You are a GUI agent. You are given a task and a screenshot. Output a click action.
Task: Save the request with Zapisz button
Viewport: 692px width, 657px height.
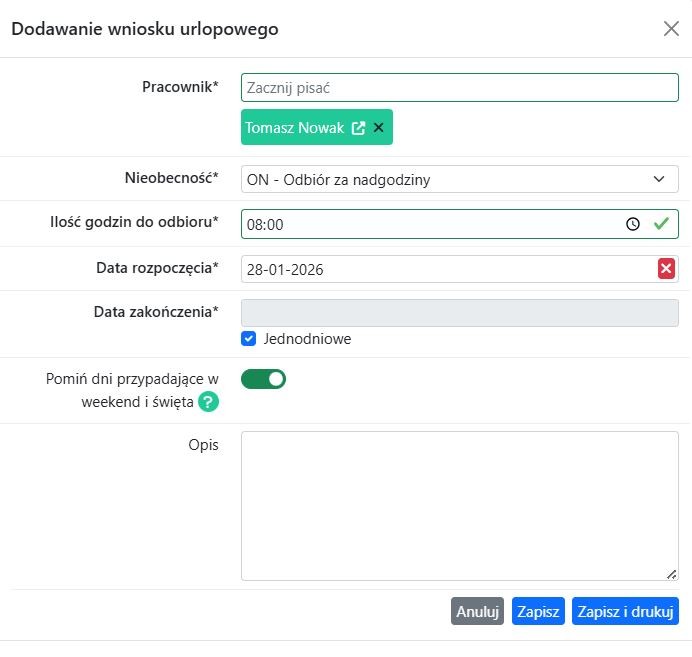tap(538, 611)
